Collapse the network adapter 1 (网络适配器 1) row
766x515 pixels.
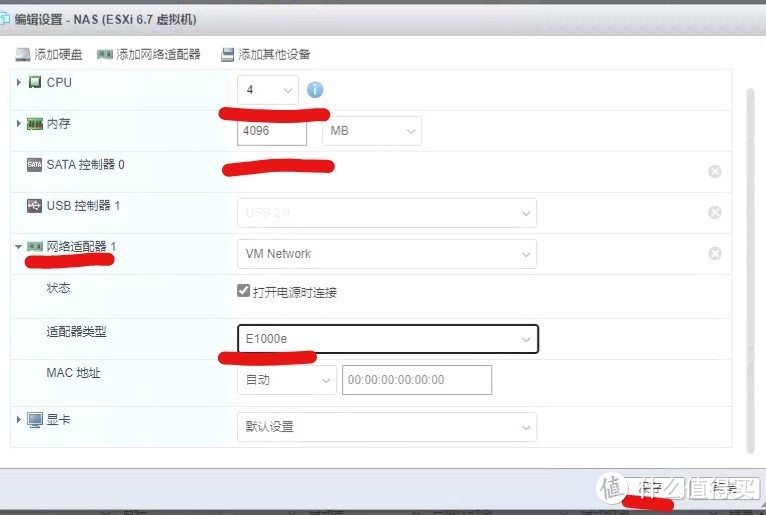click(19, 247)
